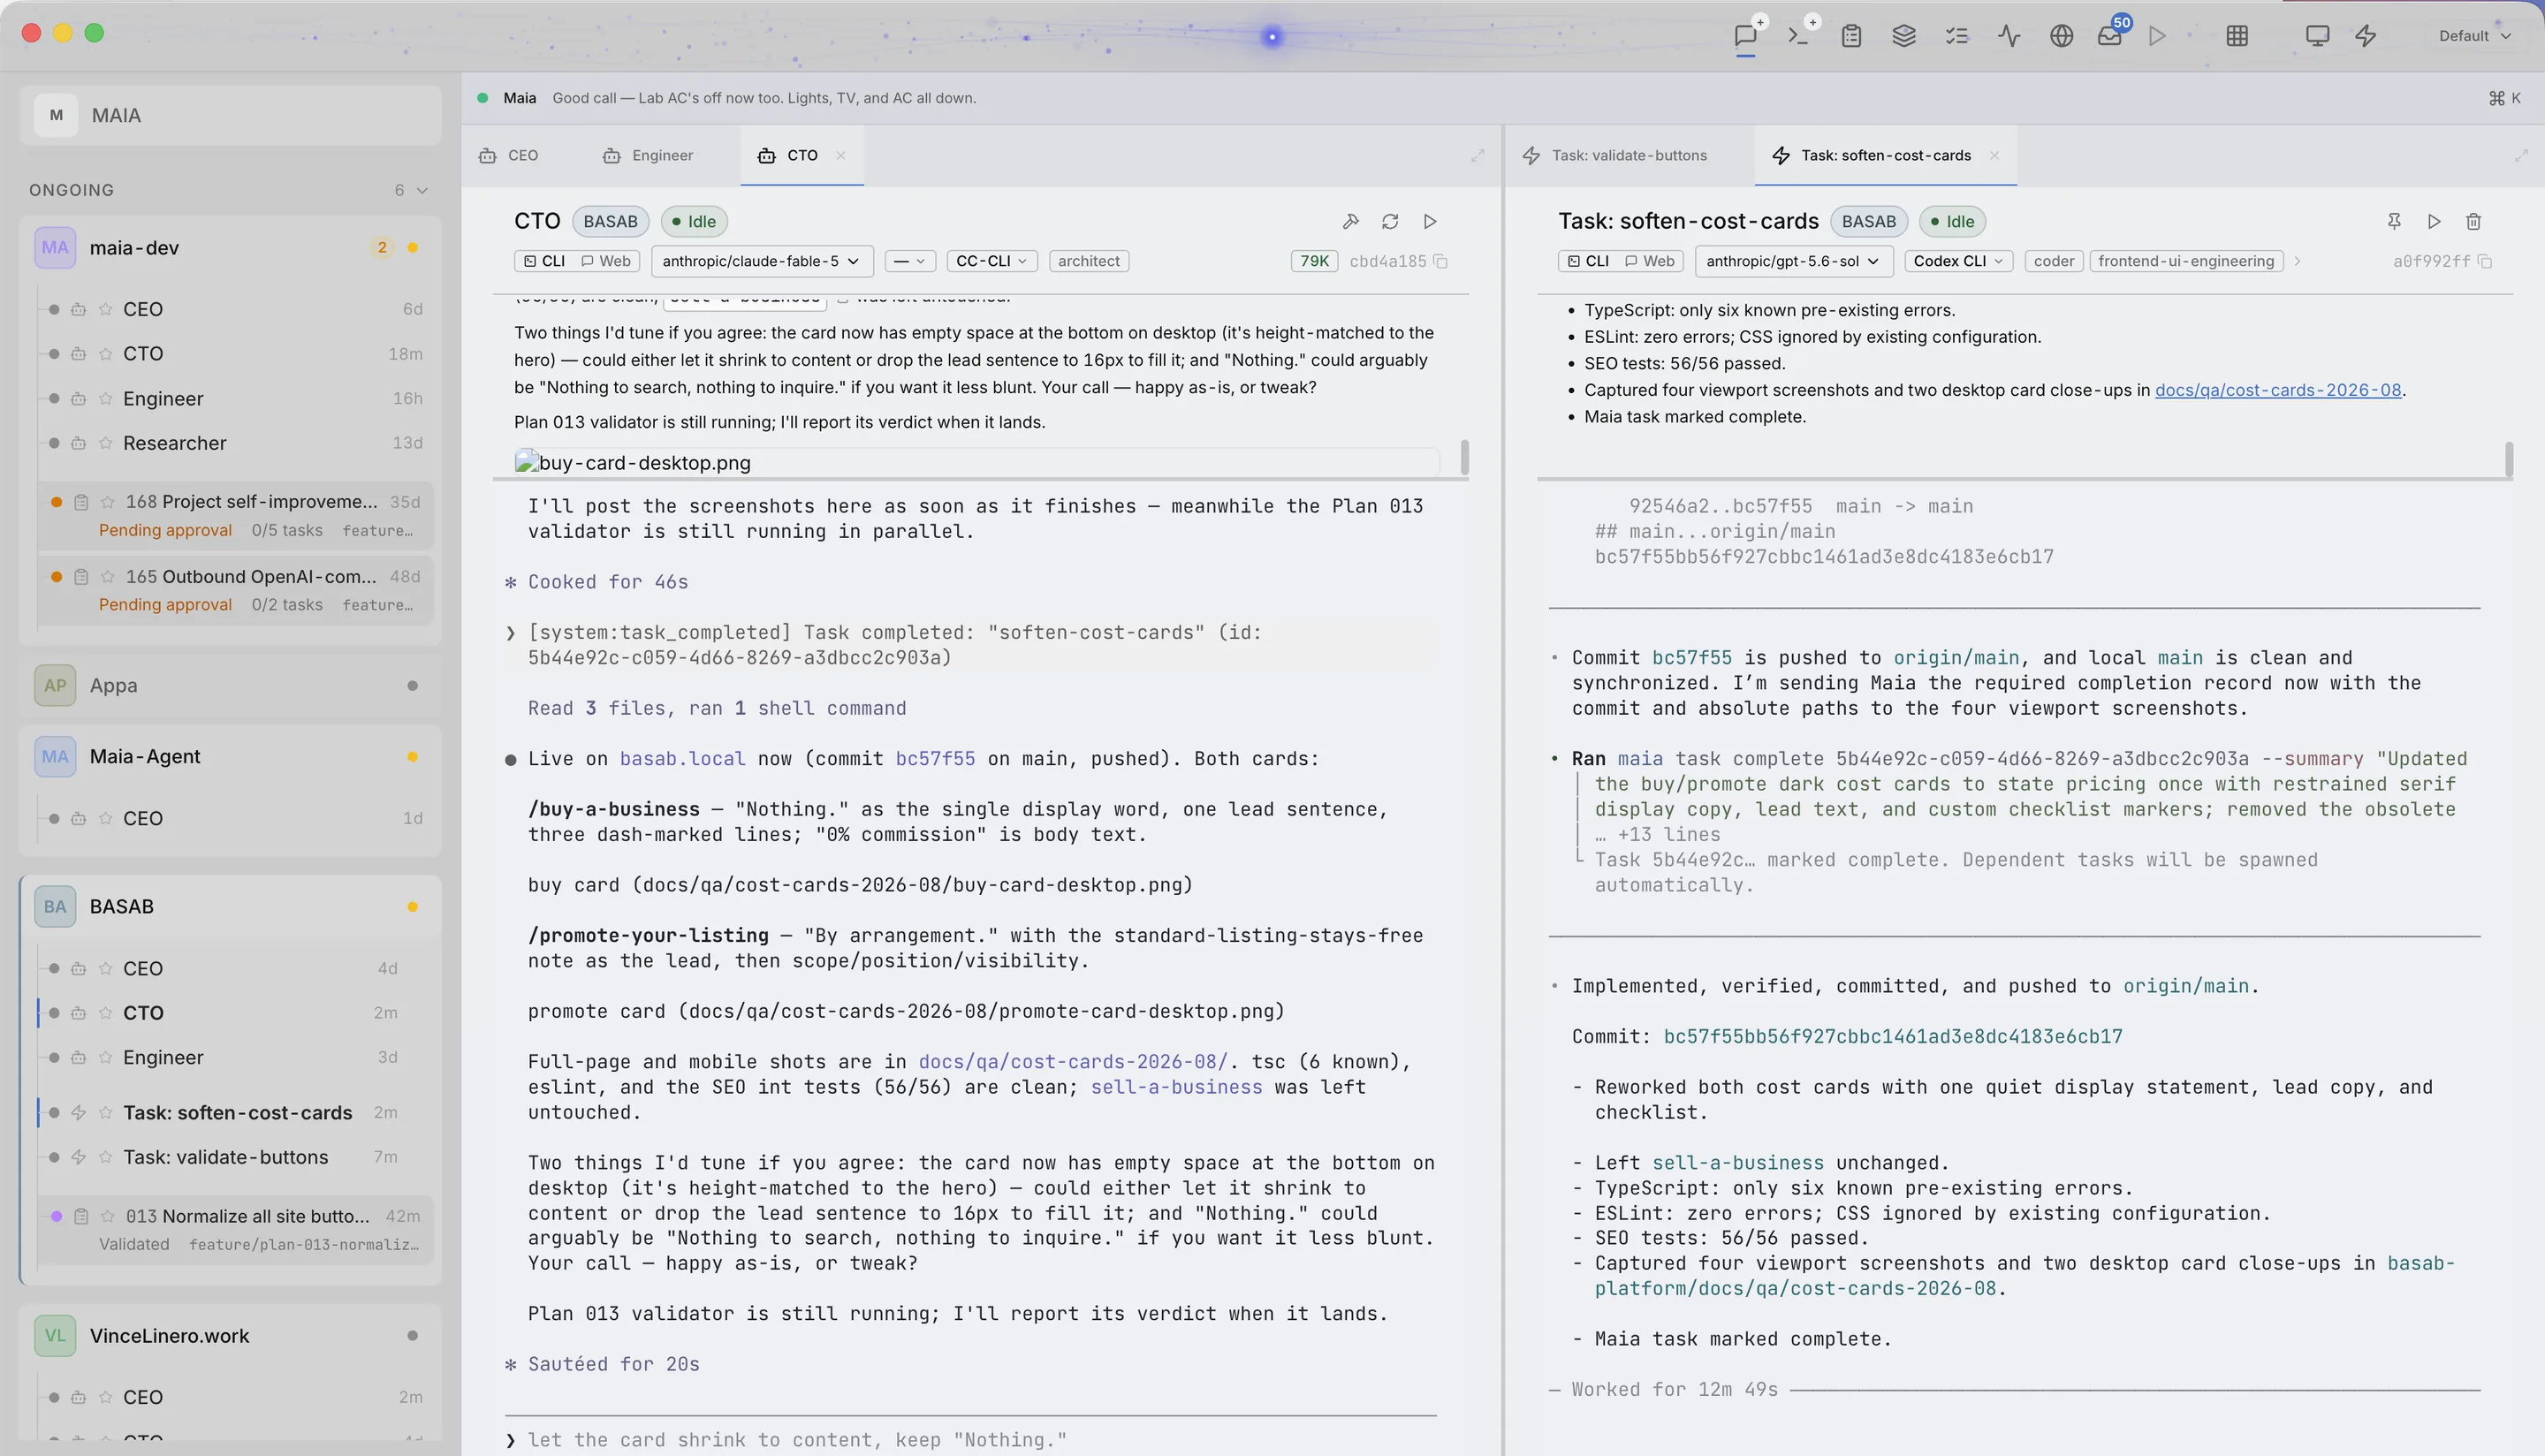
Task: Pin the soften-cost-cards task panel
Action: (2394, 221)
